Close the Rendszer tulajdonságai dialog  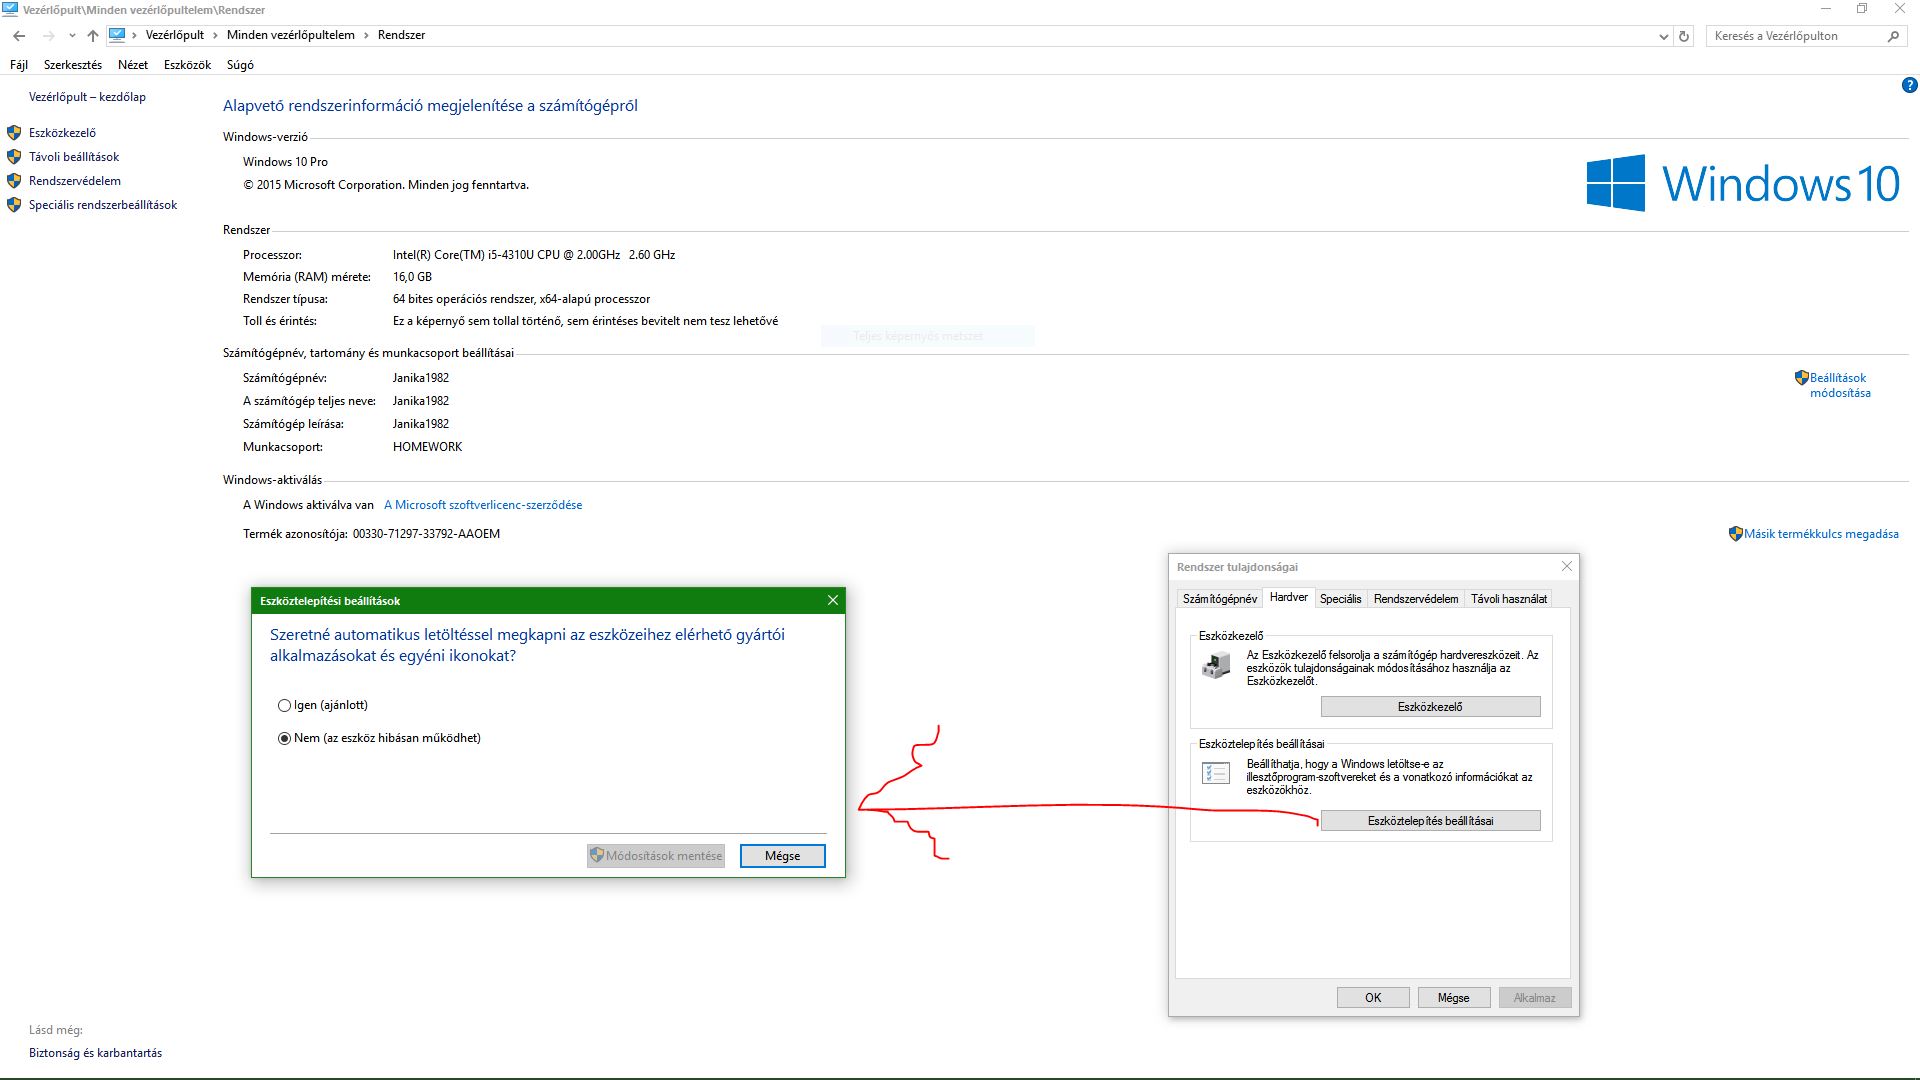tap(1567, 566)
